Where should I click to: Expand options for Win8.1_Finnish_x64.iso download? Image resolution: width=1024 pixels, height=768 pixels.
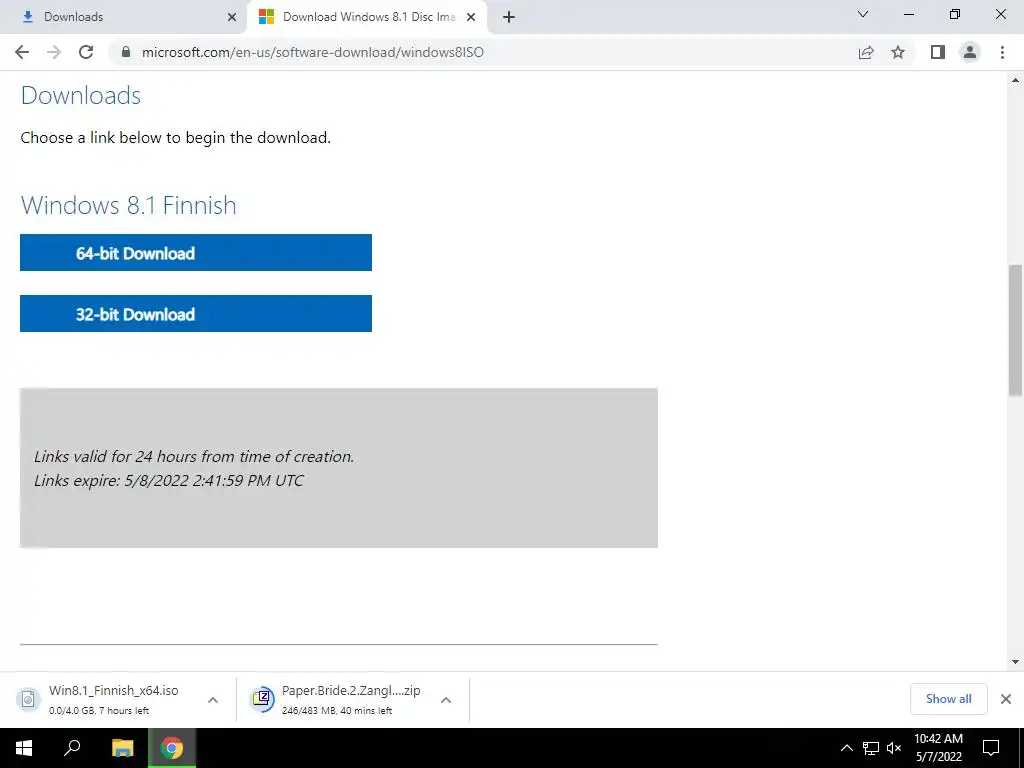click(213, 699)
